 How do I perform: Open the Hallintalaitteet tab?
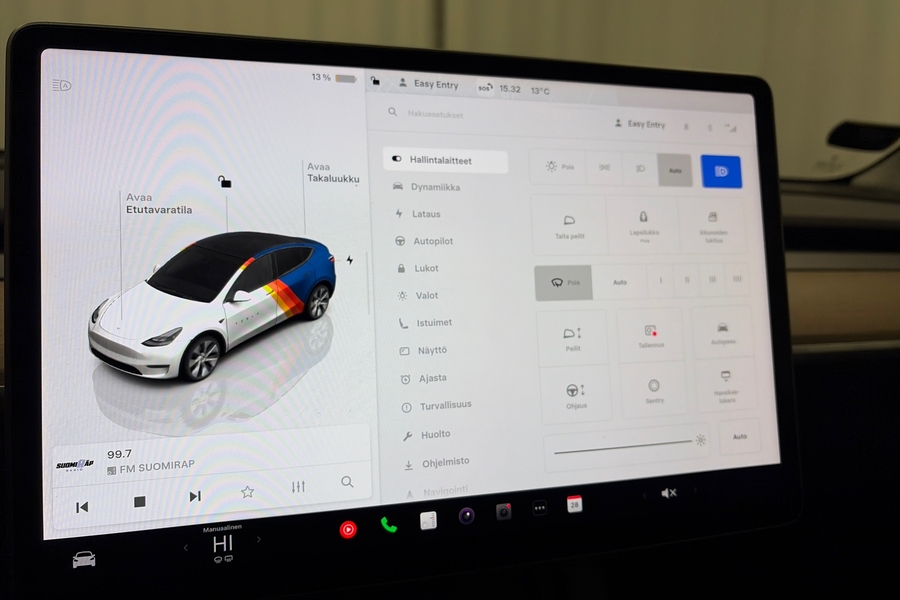[x=440, y=159]
